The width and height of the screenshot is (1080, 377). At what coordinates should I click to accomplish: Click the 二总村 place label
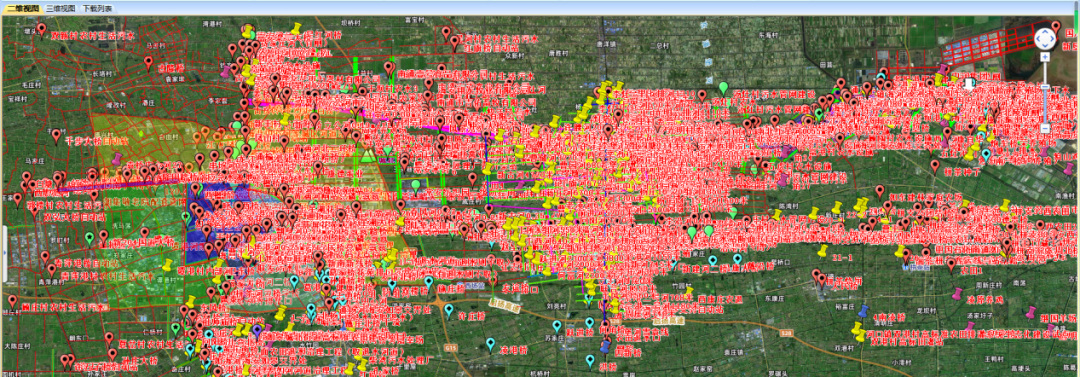click(x=660, y=45)
